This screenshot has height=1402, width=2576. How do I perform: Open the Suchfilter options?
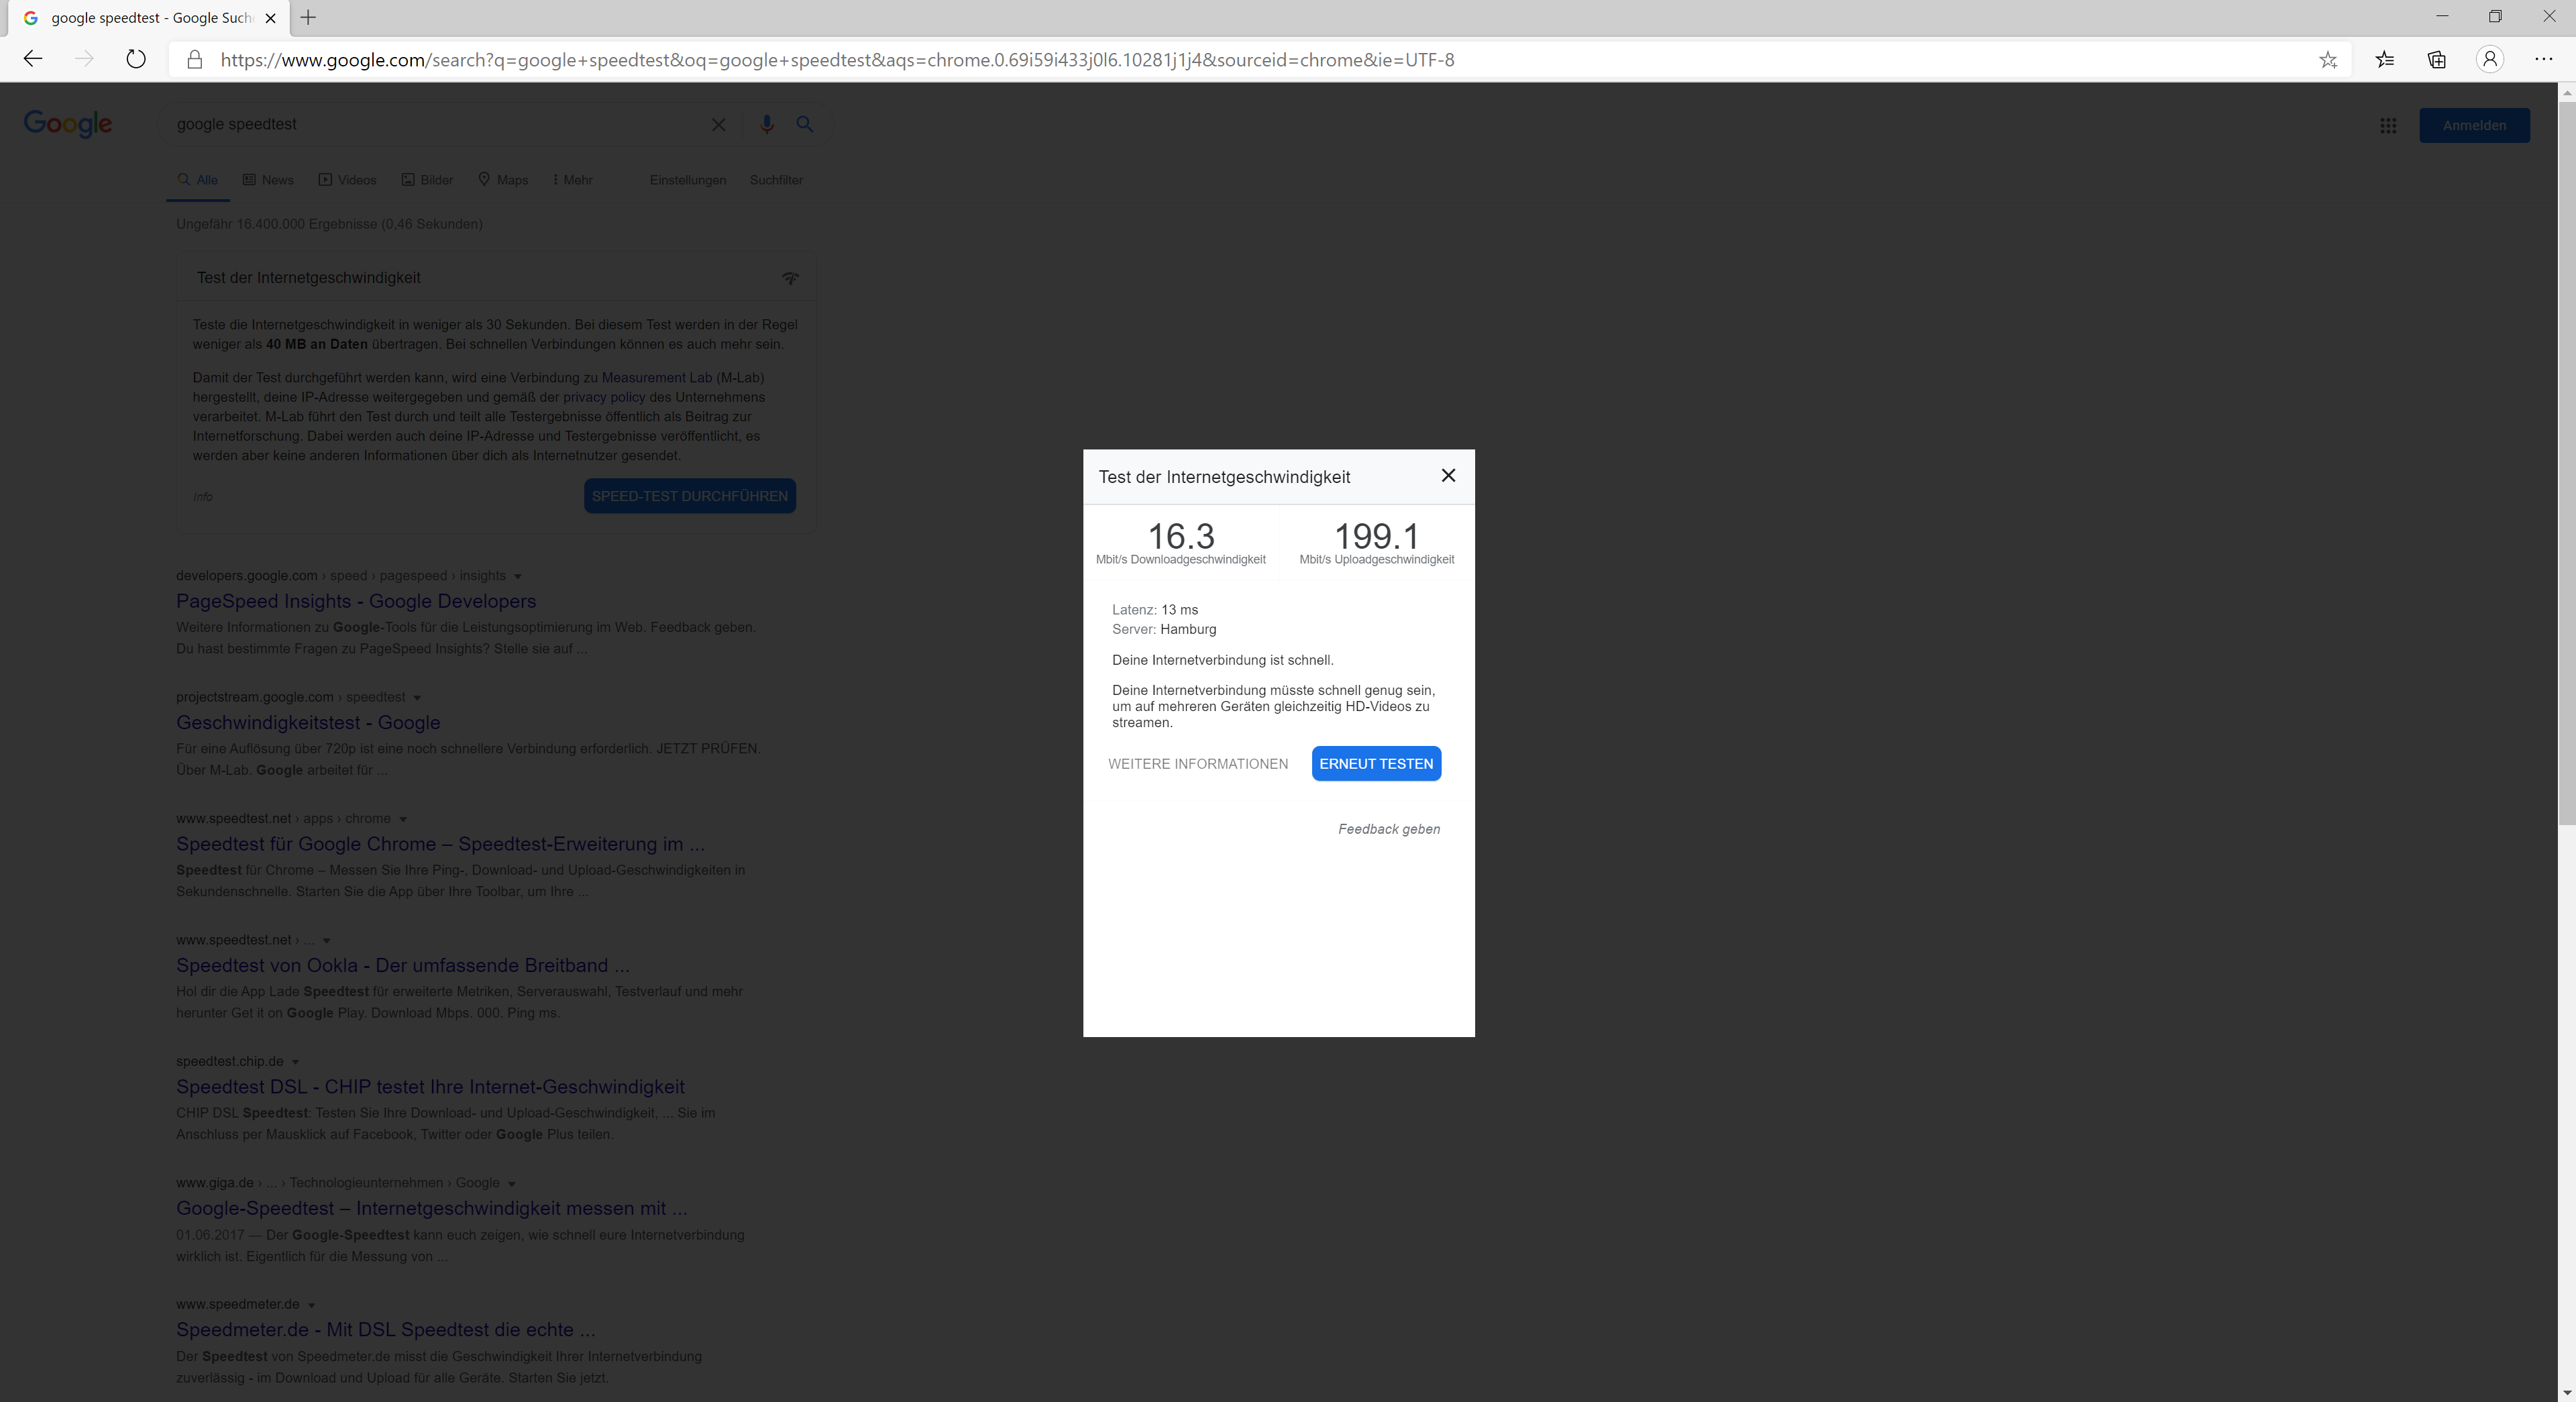point(776,180)
